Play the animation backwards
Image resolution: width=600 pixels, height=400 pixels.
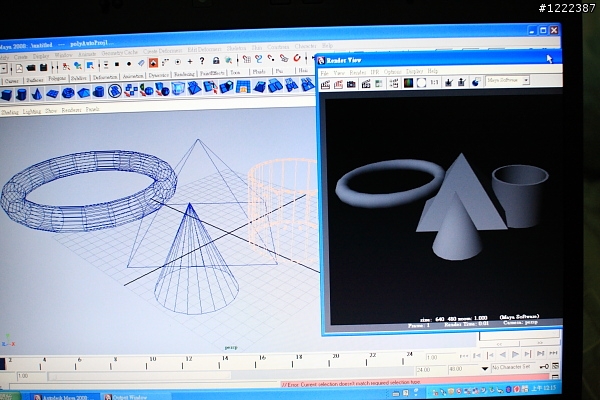(503, 355)
